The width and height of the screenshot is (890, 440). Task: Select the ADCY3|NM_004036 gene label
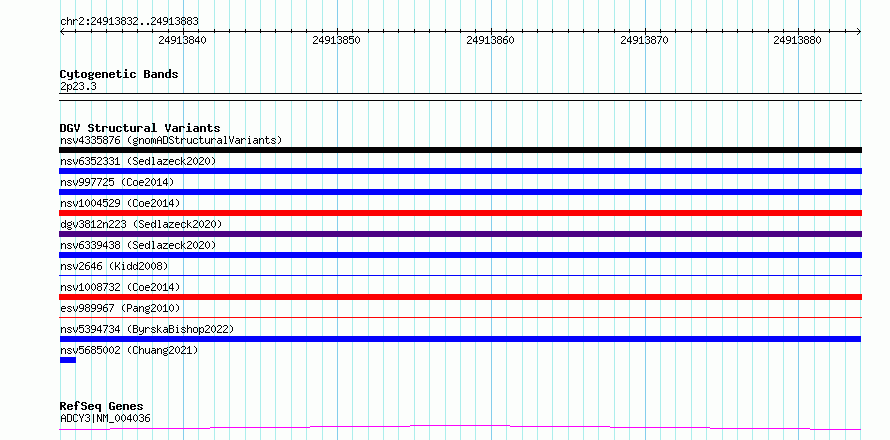point(105,418)
